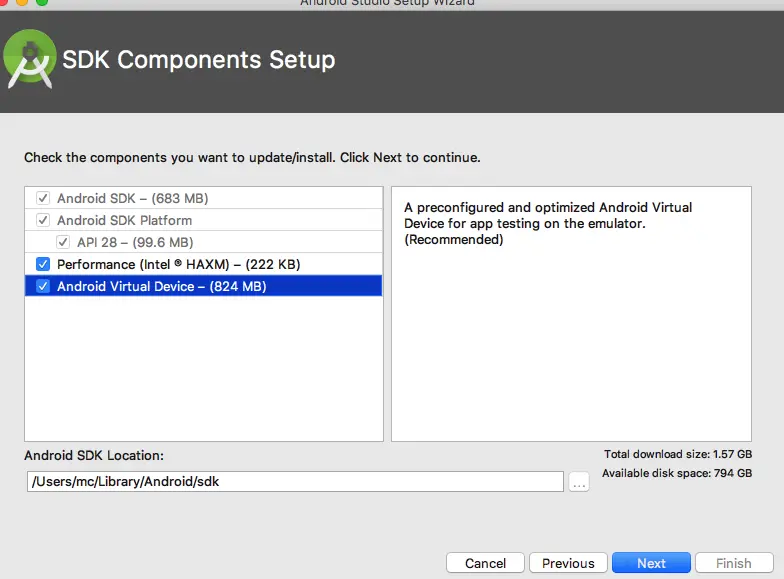This screenshot has height=579, width=784.
Task: Uncheck Performance (Intel HAXM) checkbox
Action: pyautogui.click(x=43, y=264)
